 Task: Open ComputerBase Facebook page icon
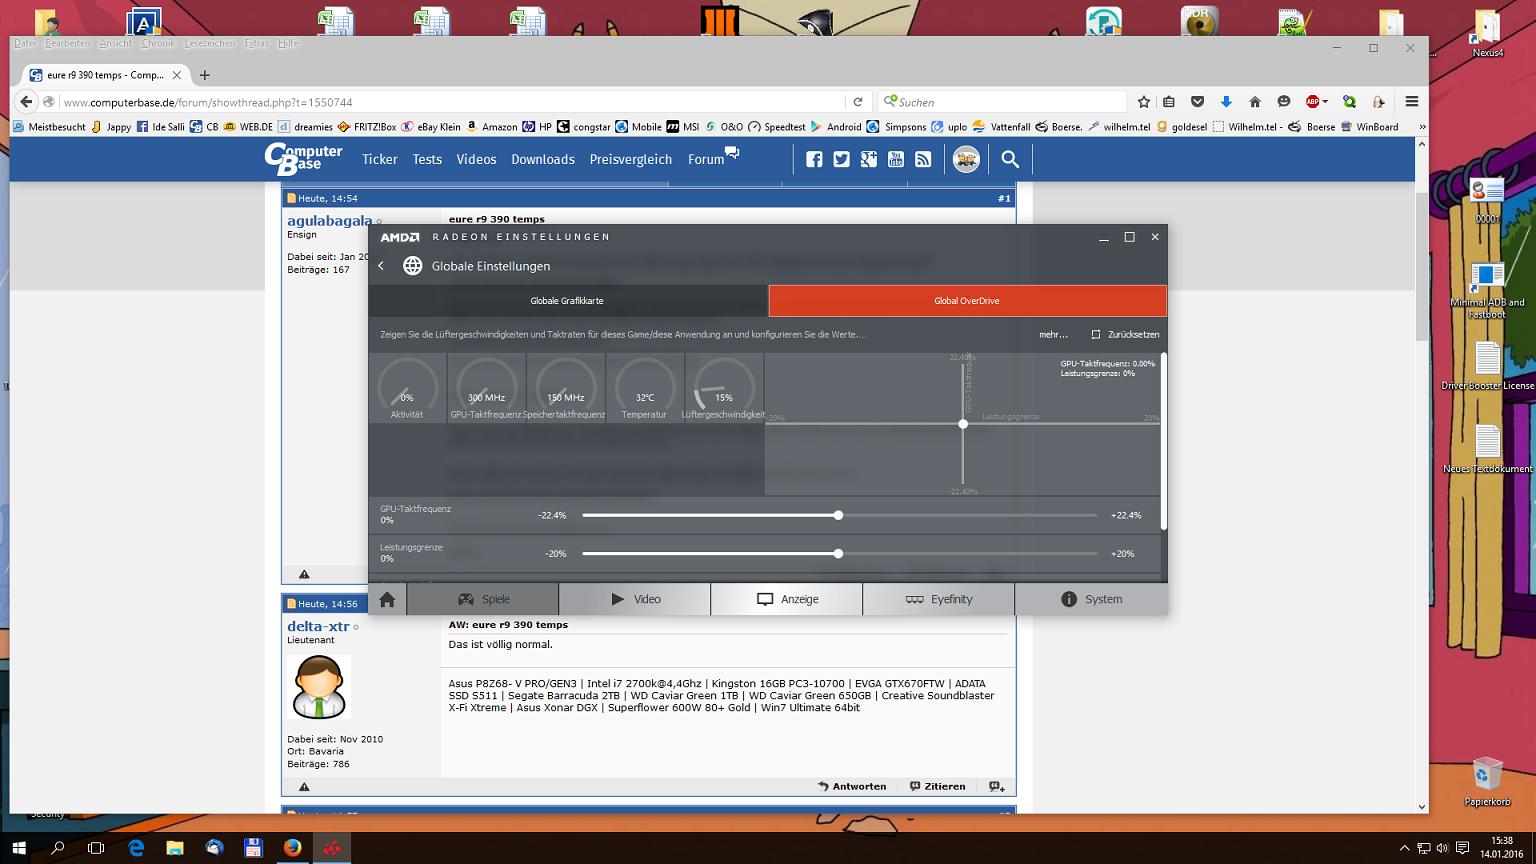[814, 159]
